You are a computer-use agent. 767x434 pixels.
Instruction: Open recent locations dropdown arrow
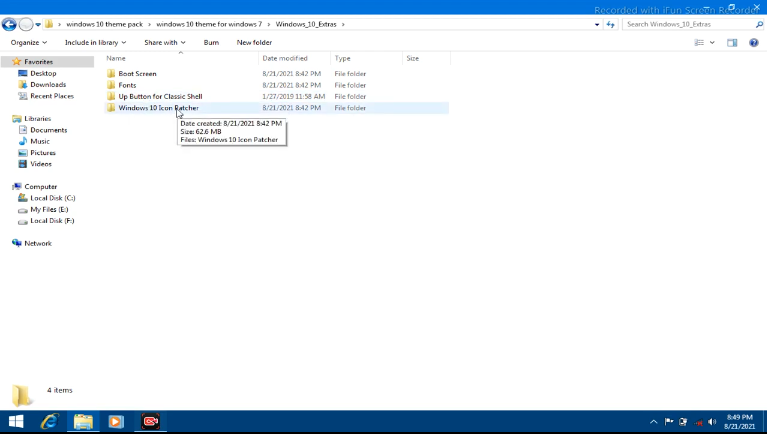pos(38,24)
